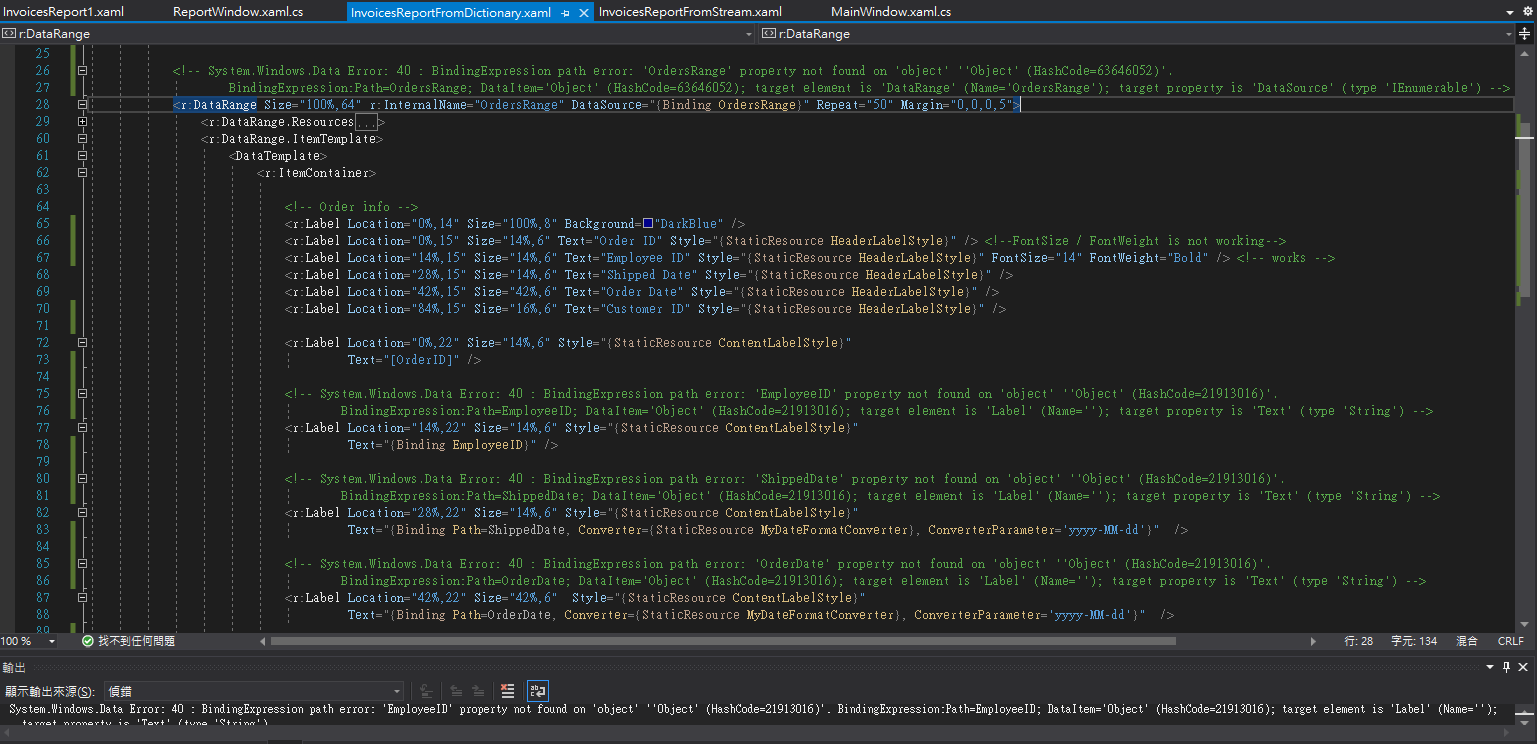Close the InvoicesReportFromDictionary.xaml tab
Viewport: 1537px width, 744px height.
tap(583, 13)
